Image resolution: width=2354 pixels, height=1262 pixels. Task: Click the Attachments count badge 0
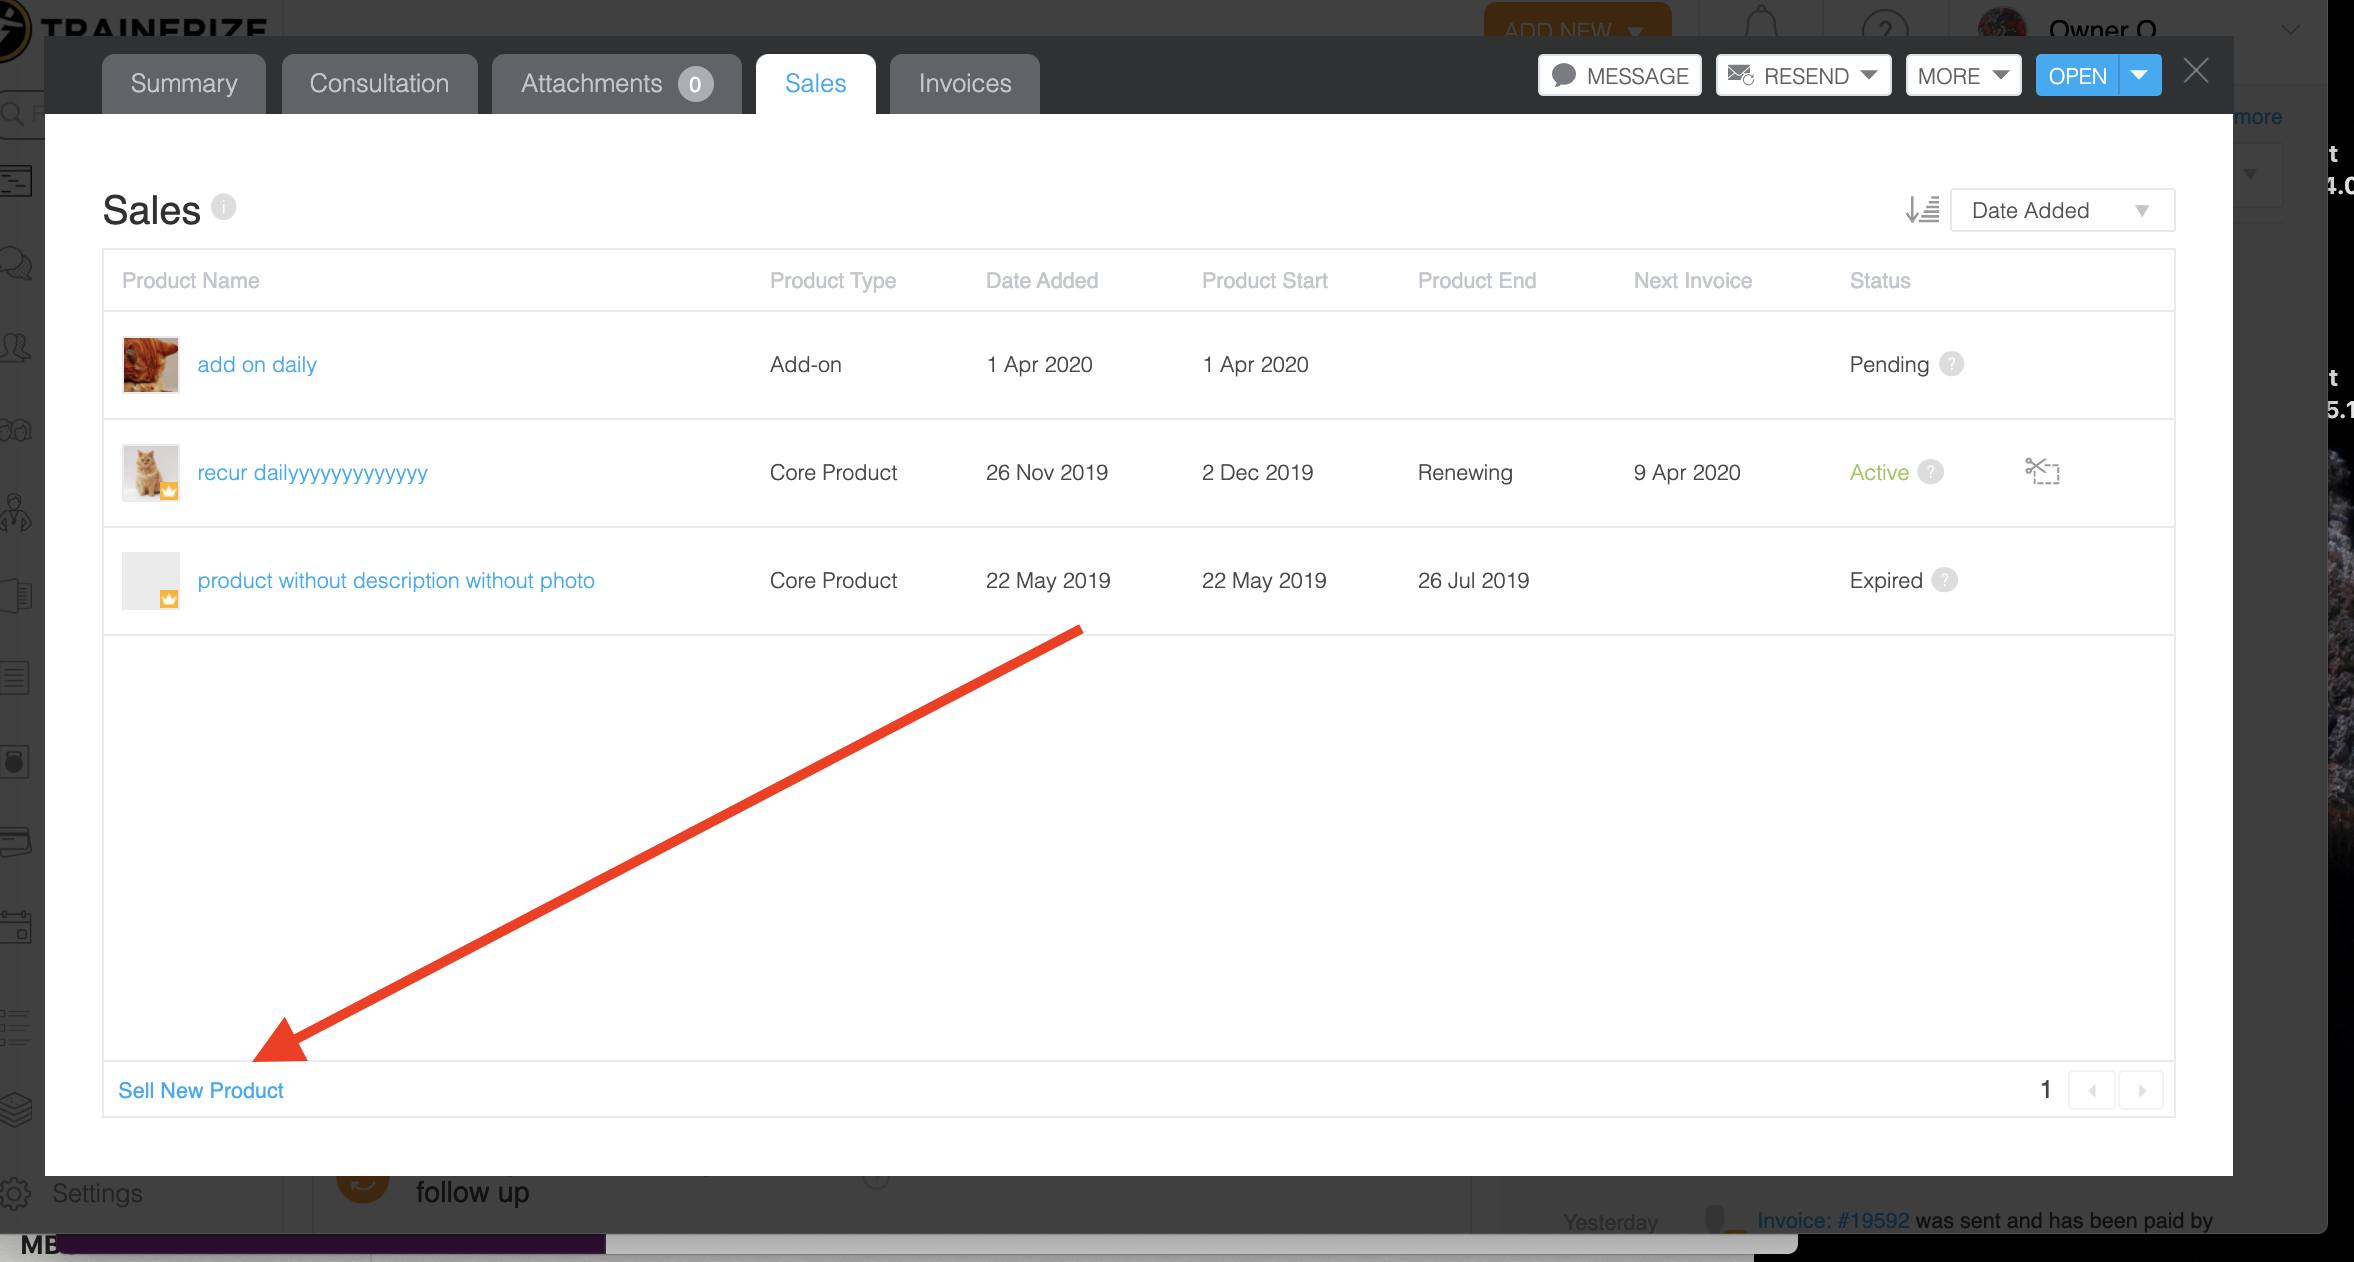point(695,84)
